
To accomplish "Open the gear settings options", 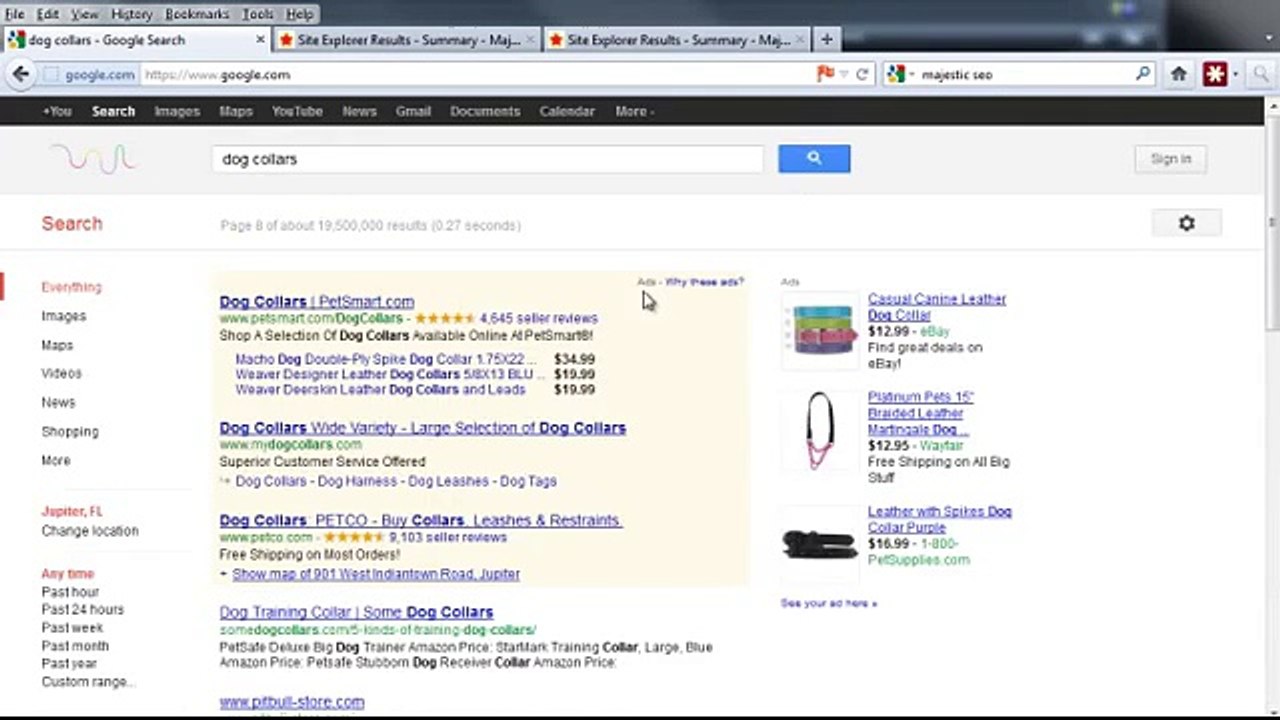I will coord(1187,223).
